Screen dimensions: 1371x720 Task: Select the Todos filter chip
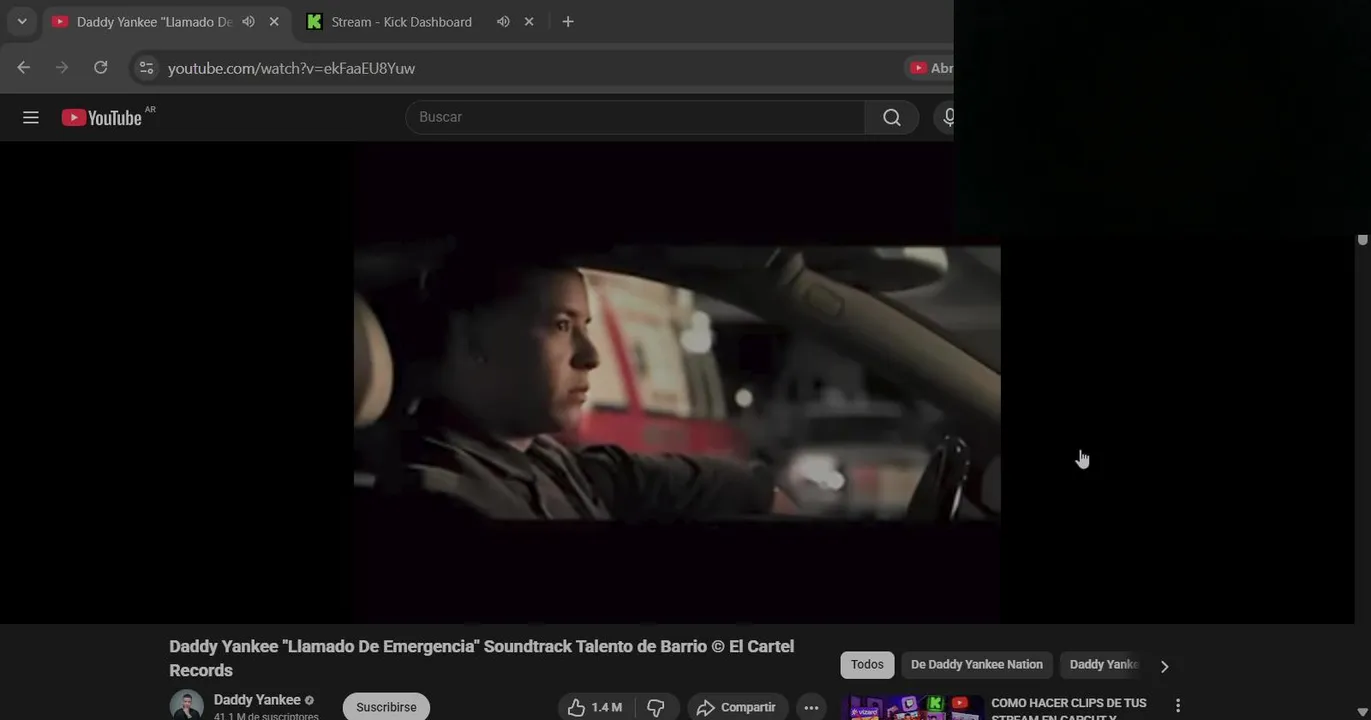(867, 665)
